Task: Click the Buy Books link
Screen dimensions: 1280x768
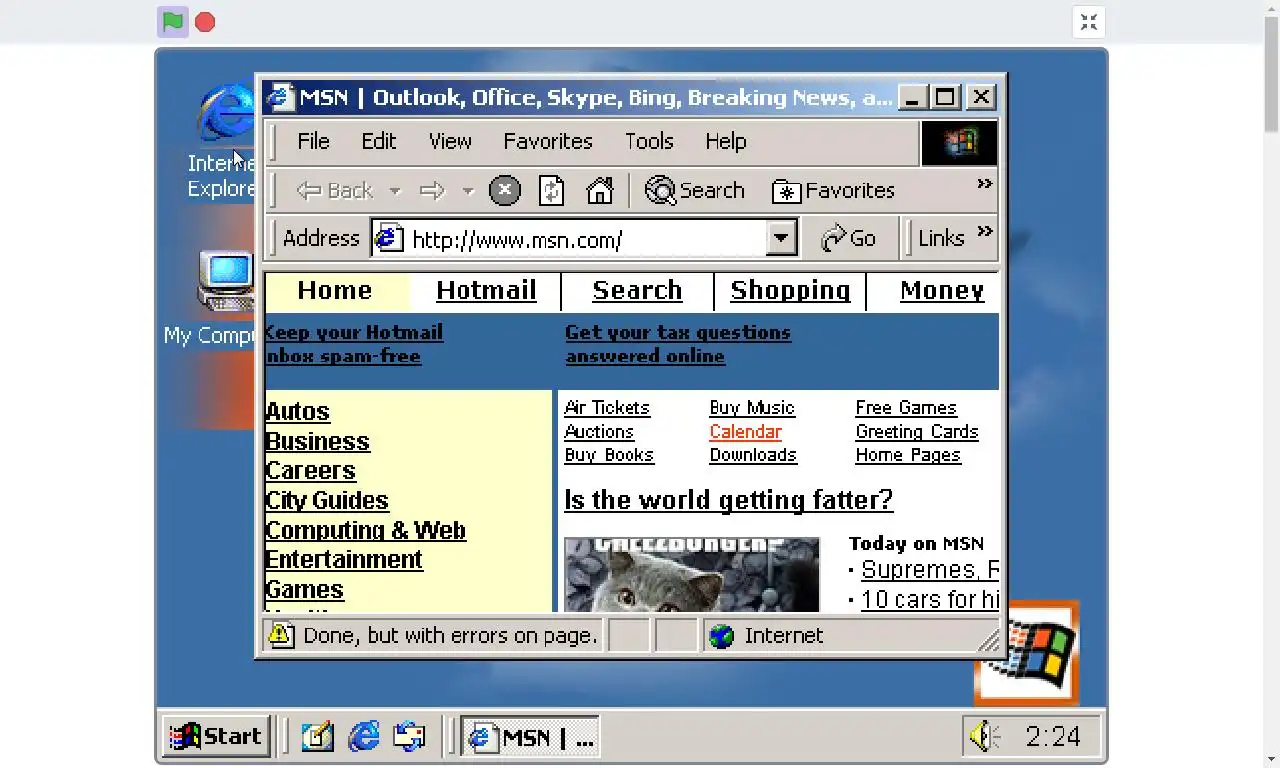Action: click(609, 455)
